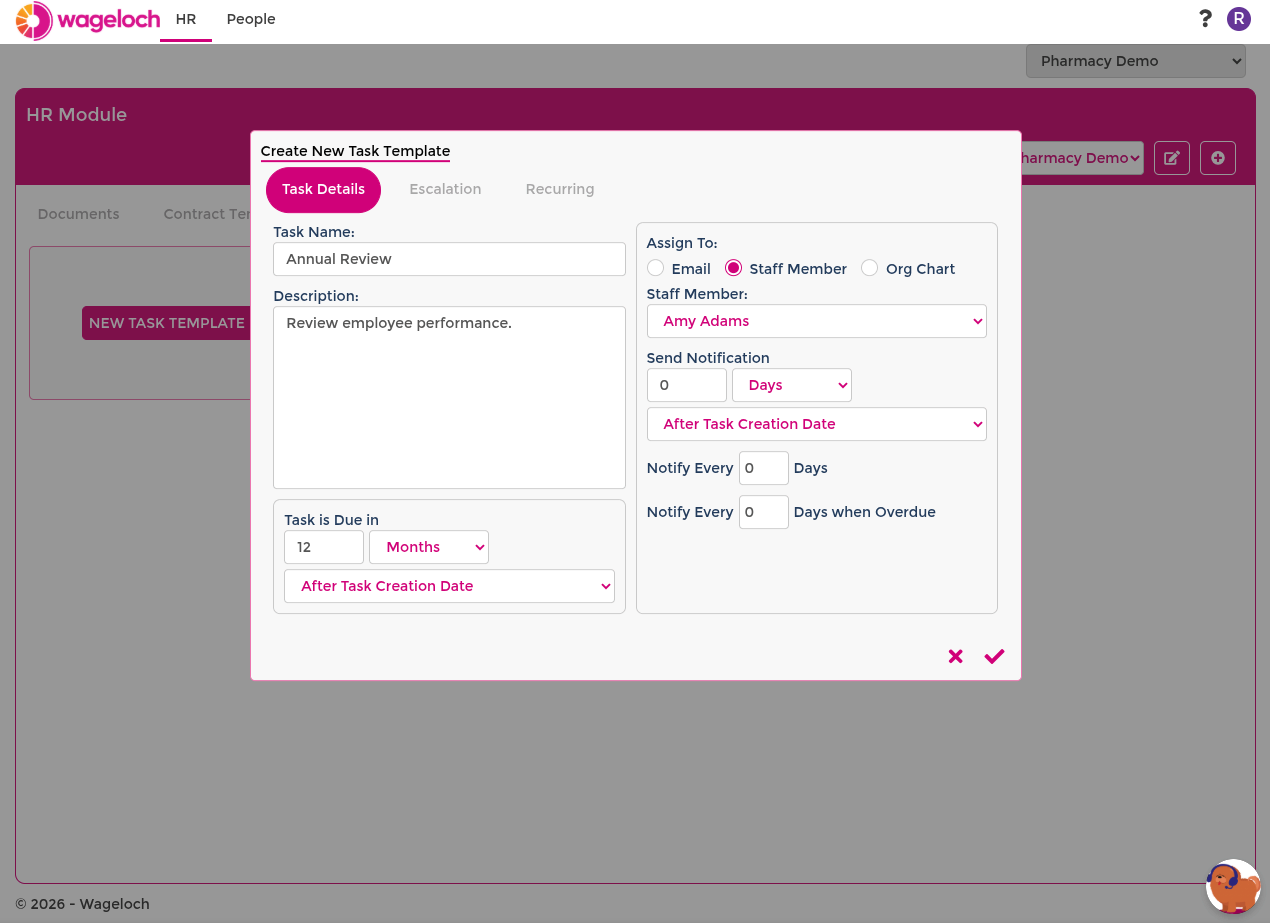Image resolution: width=1270 pixels, height=923 pixels.
Task: Switch to the Documents tab behind dialog
Action: coord(78,214)
